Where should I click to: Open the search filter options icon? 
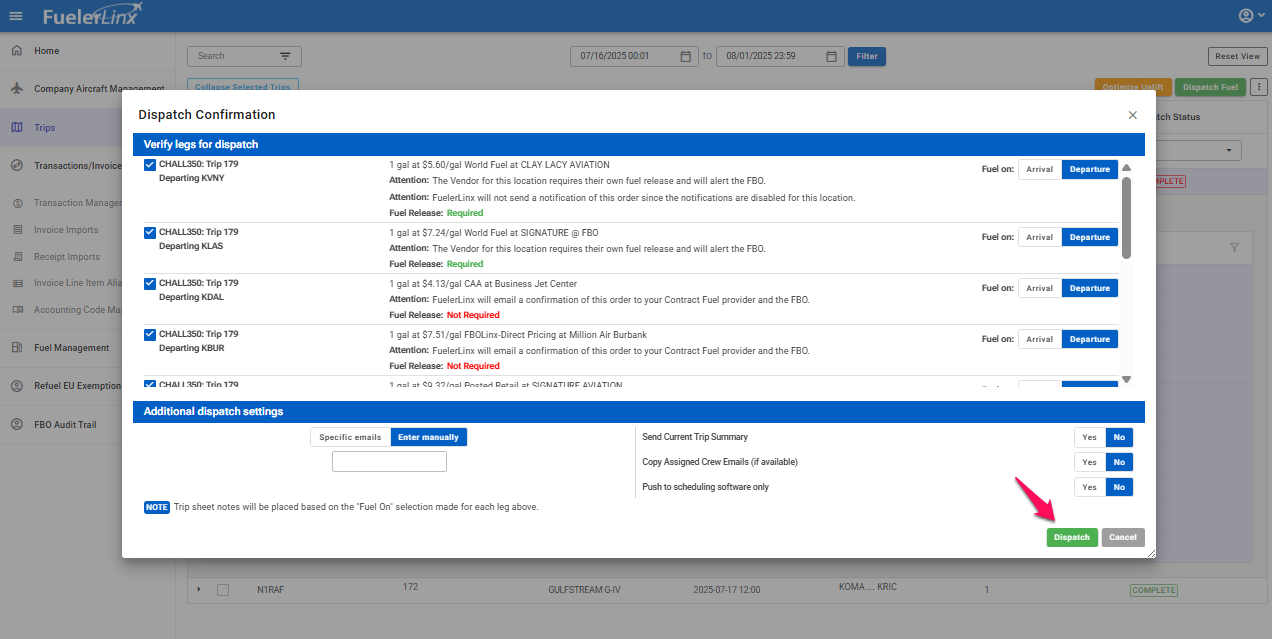point(285,56)
